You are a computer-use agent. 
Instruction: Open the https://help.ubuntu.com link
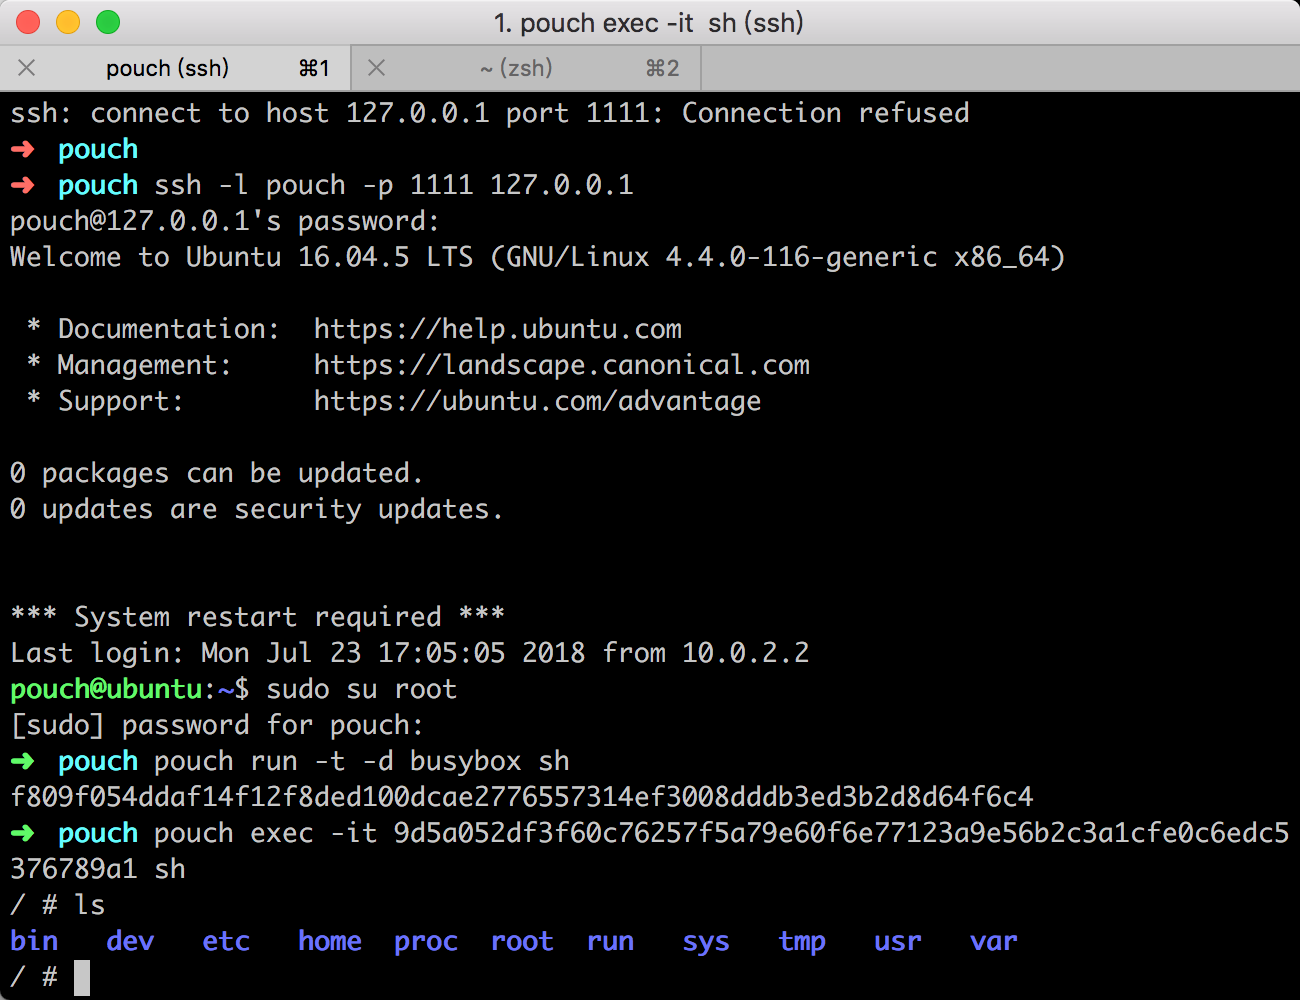(x=498, y=329)
